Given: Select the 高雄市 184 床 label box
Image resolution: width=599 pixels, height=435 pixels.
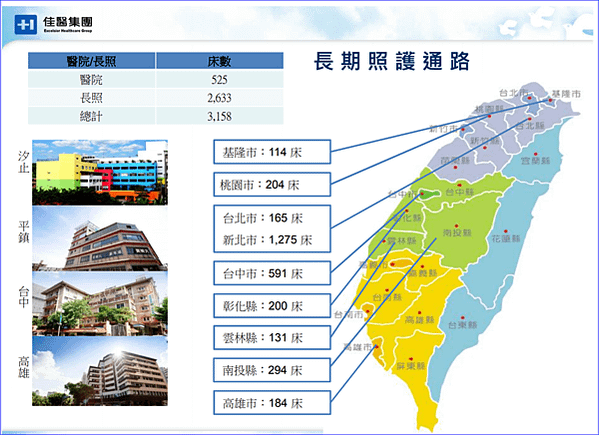Looking at the screenshot, I should click(x=272, y=403).
